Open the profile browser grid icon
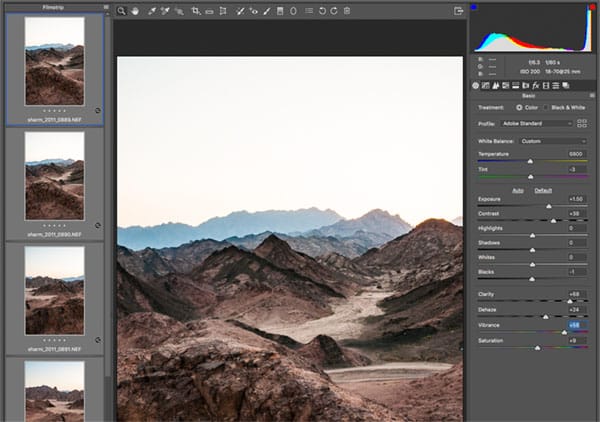The image size is (600, 422). (x=582, y=123)
